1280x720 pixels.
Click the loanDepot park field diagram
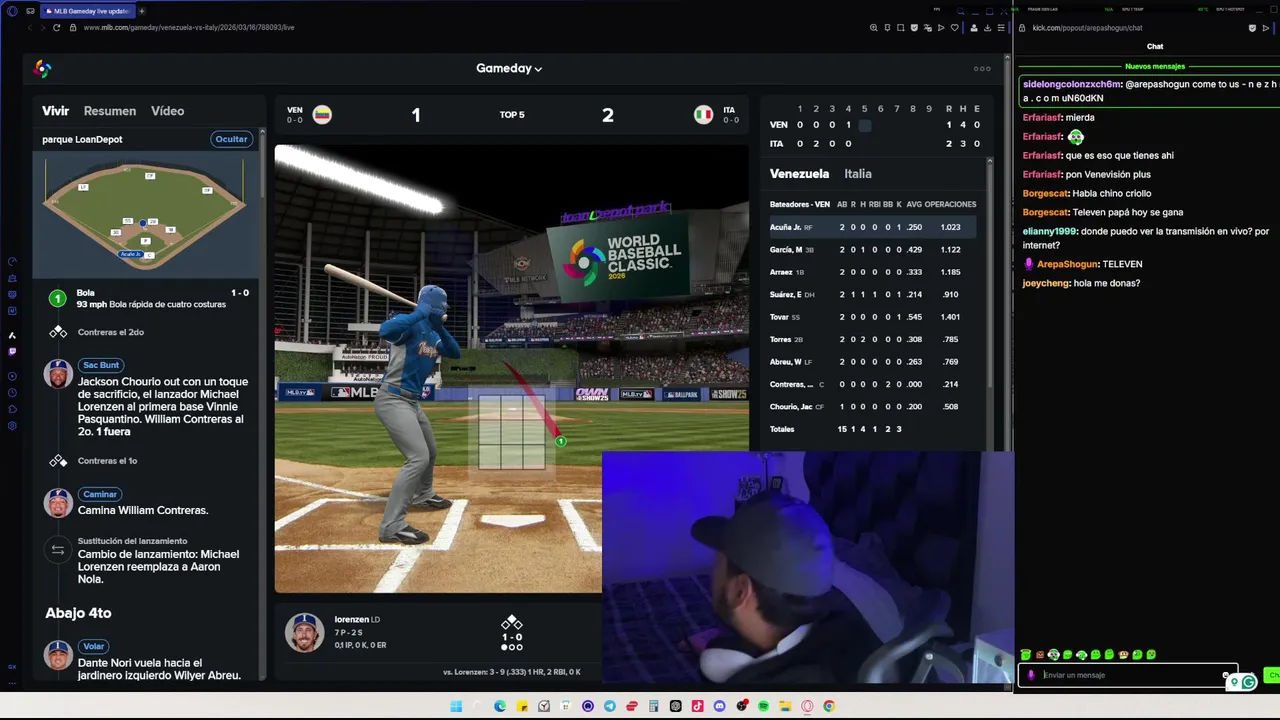(146, 213)
